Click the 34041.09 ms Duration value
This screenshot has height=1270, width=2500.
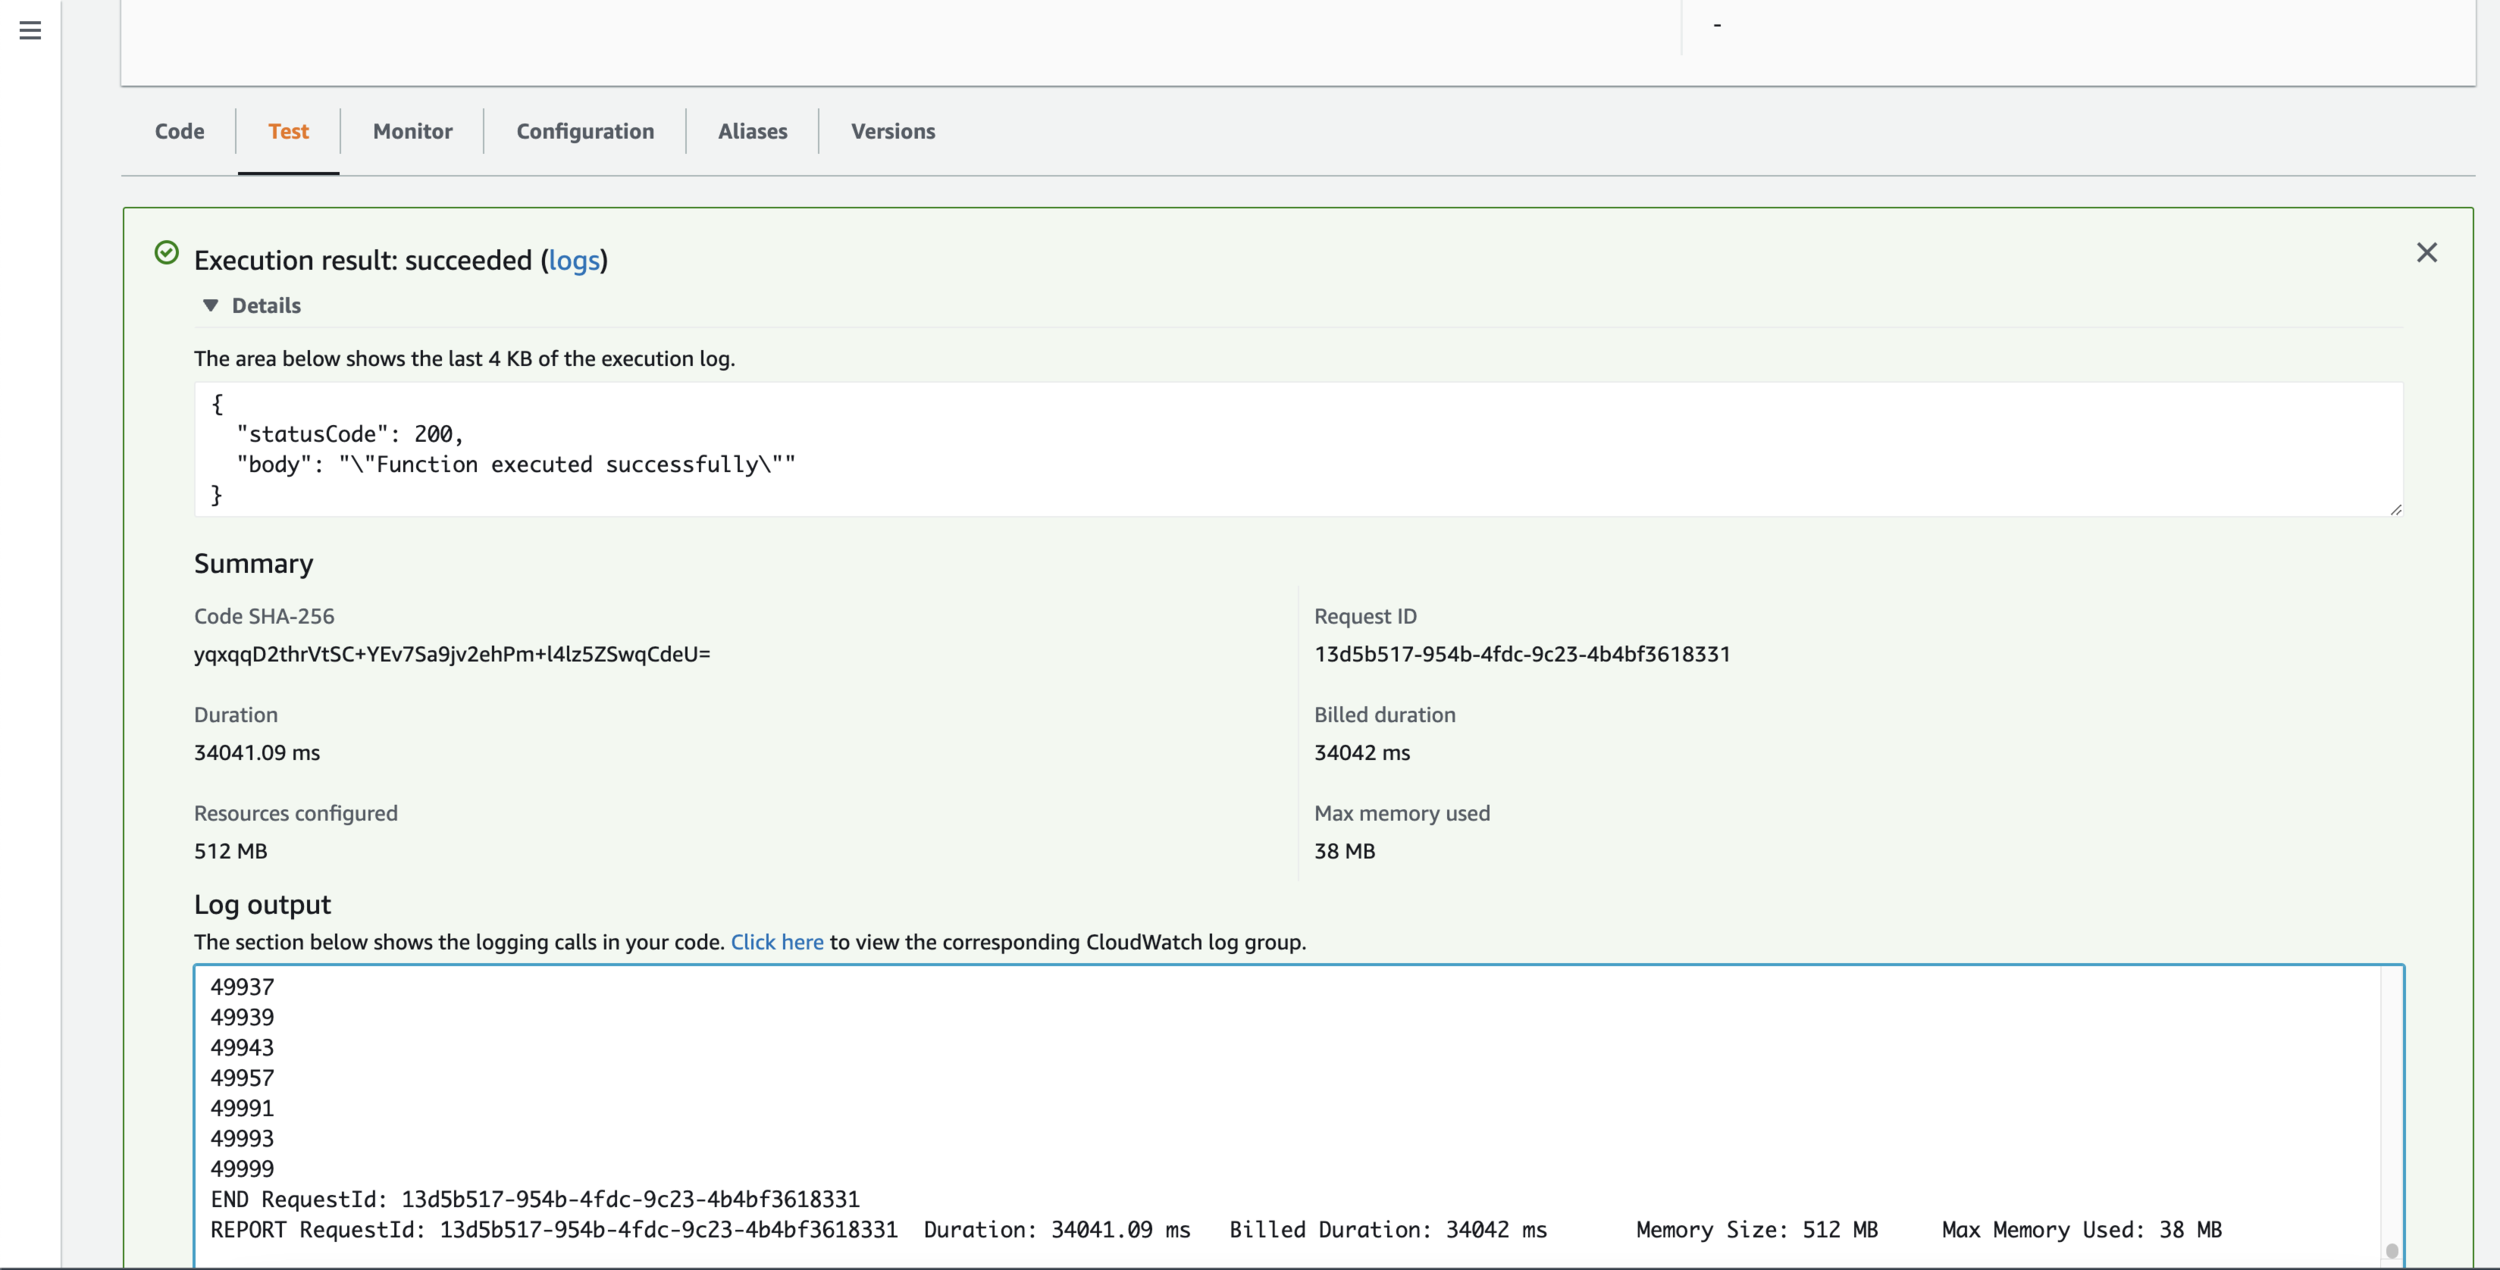pyautogui.click(x=257, y=753)
